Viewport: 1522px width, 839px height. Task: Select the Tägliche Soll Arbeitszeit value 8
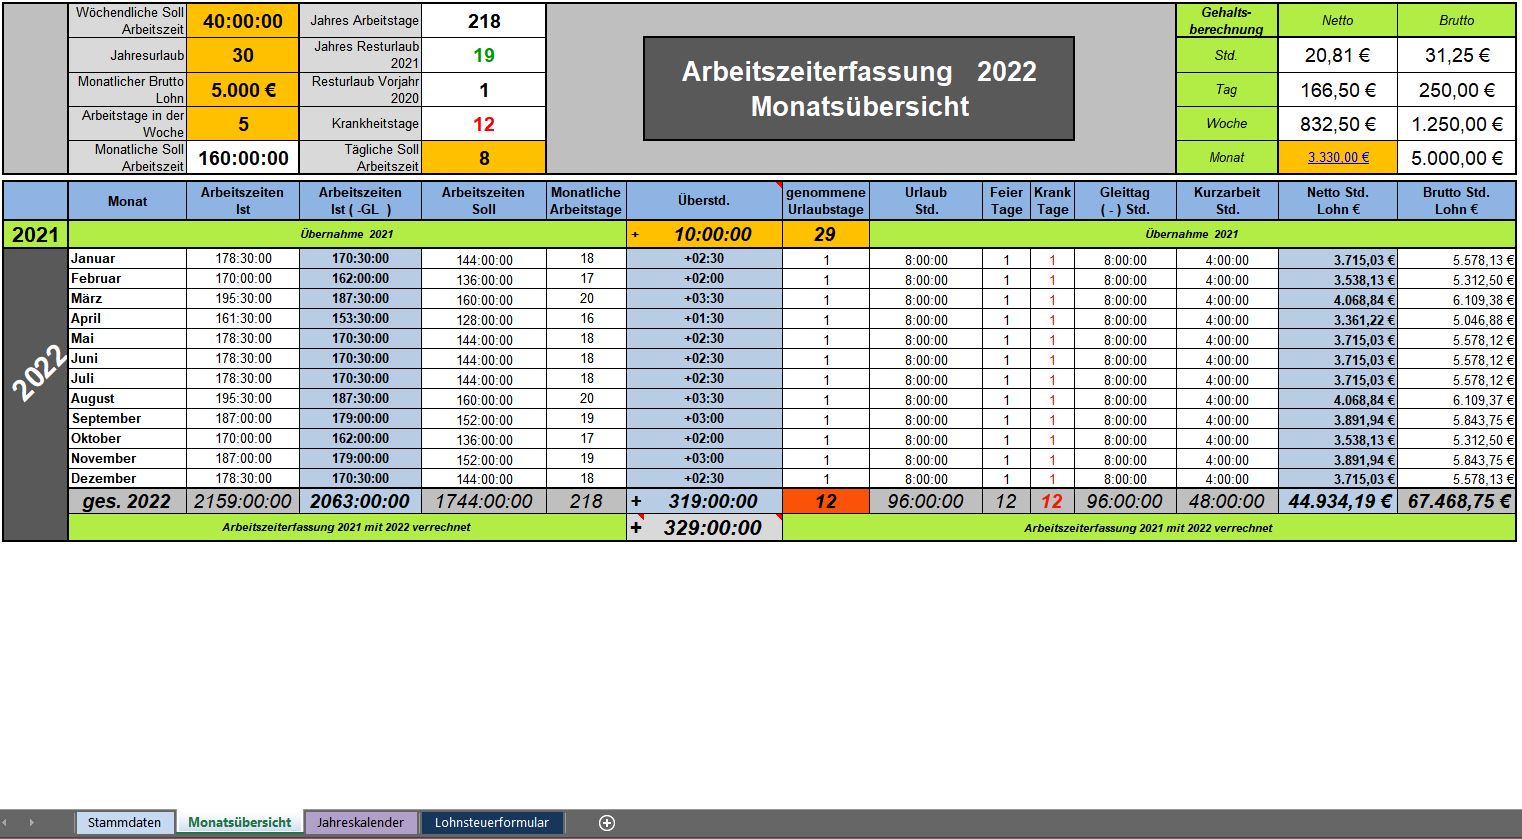(x=484, y=158)
